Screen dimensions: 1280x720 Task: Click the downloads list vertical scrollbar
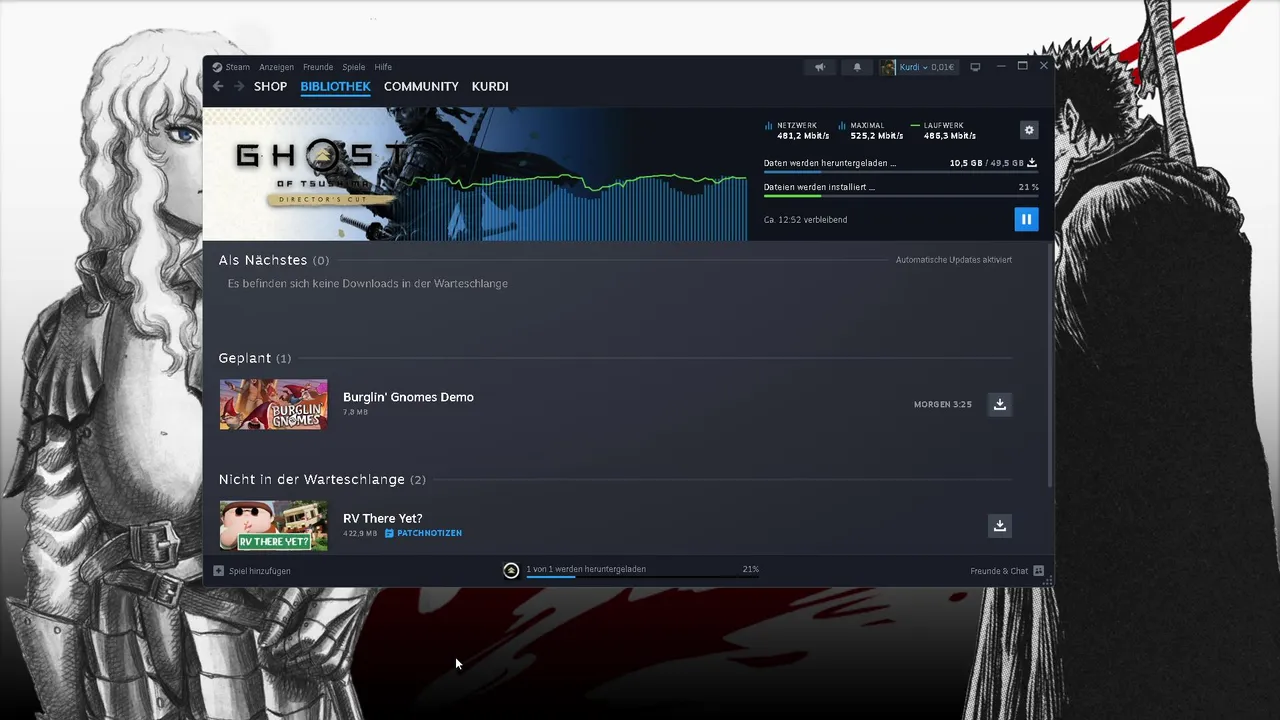point(1049,364)
